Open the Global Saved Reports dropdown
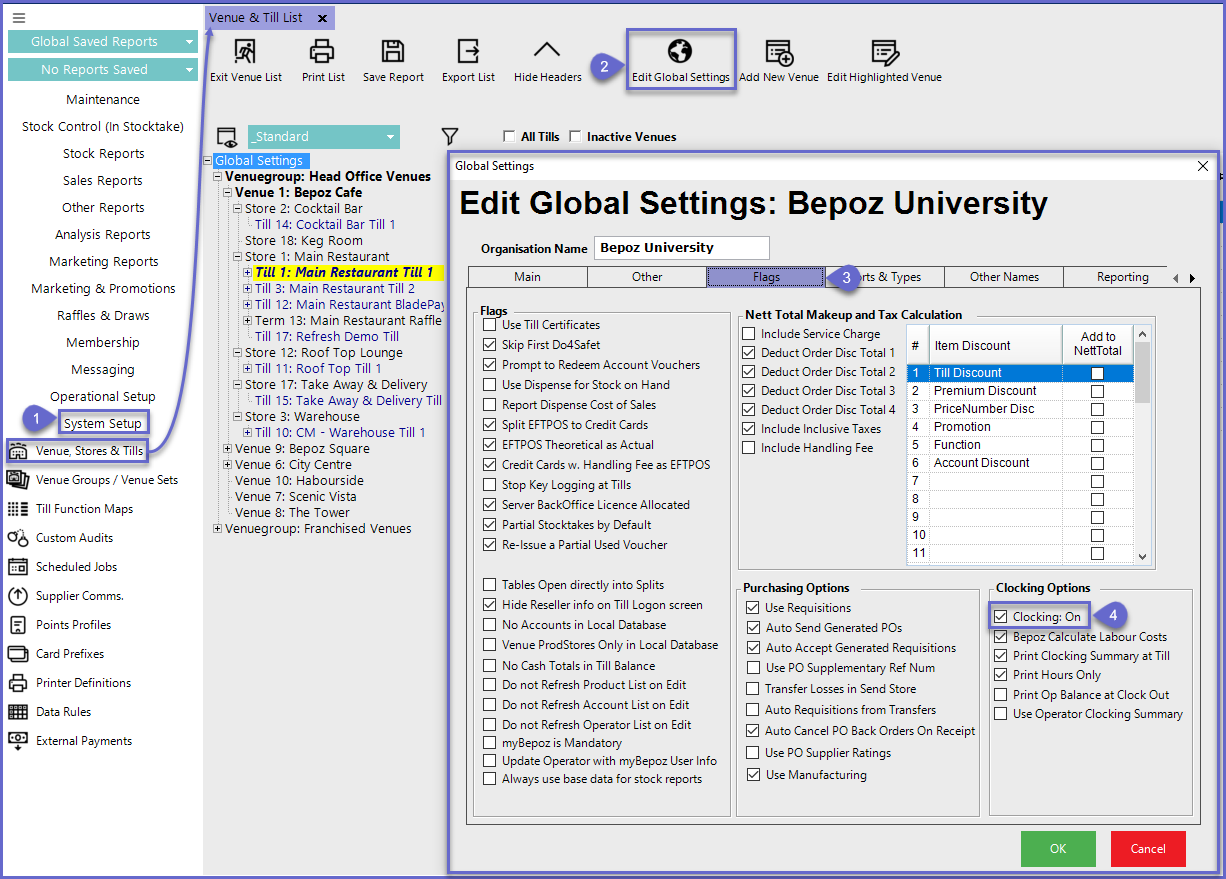Screen dimensions: 1226x879 [103, 42]
